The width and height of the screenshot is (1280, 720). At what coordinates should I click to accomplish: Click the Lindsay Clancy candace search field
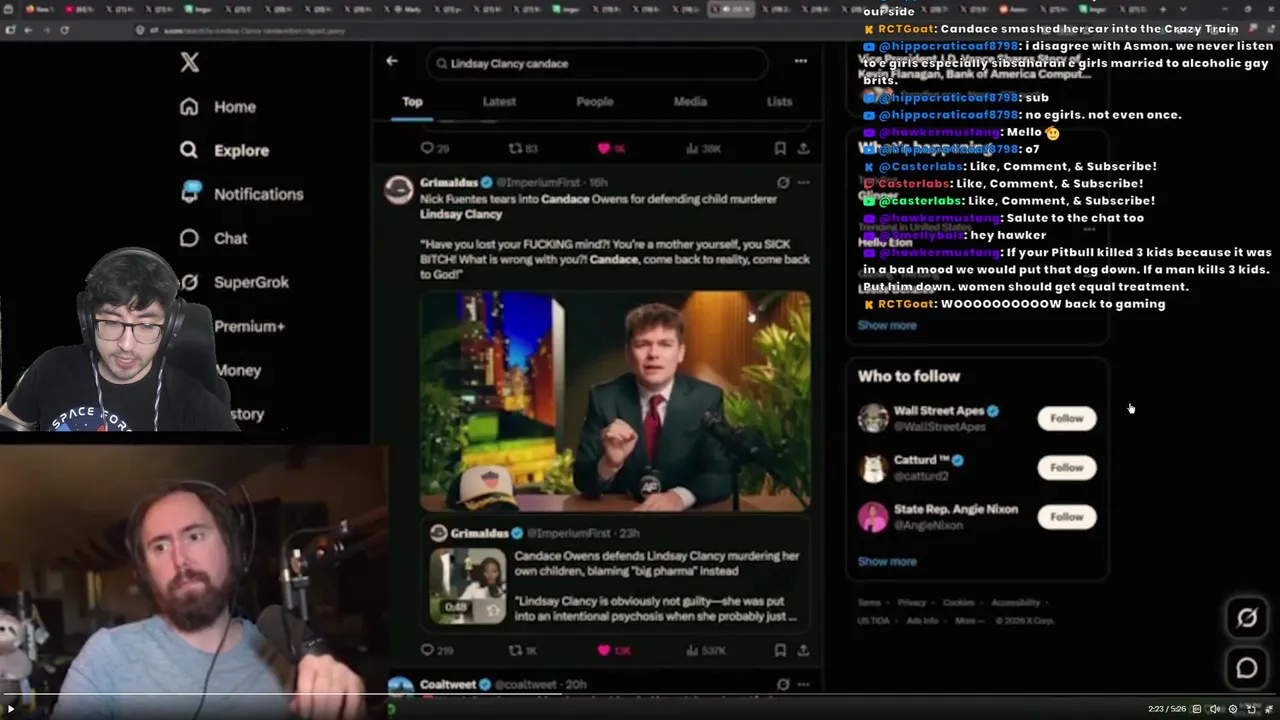pos(597,63)
